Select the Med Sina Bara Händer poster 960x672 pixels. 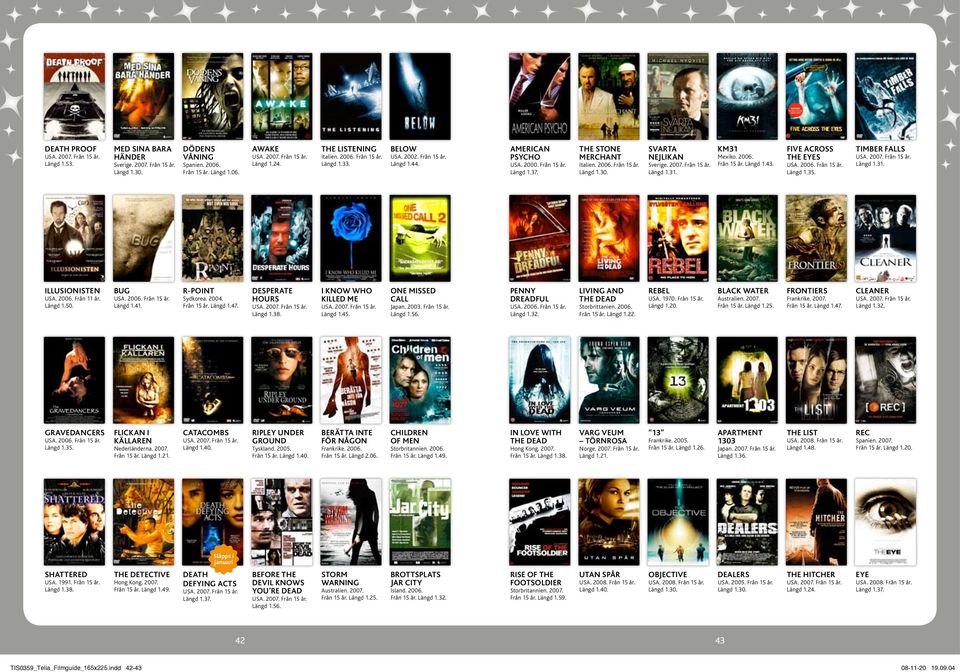tap(143, 96)
